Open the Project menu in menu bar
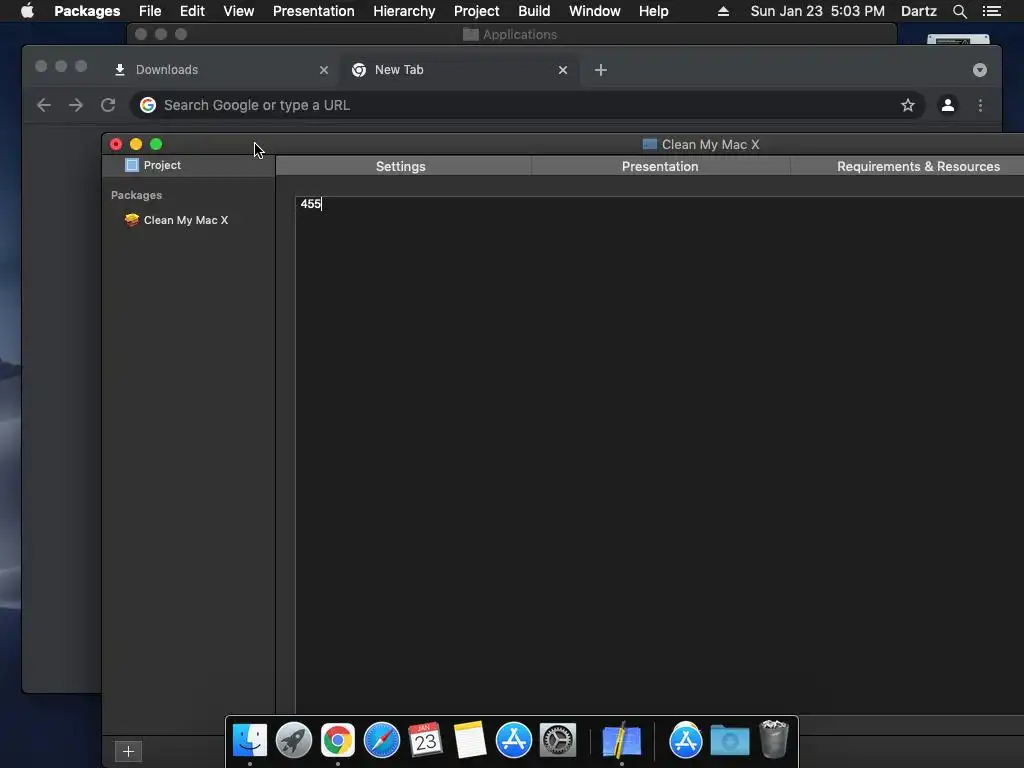 pyautogui.click(x=476, y=11)
